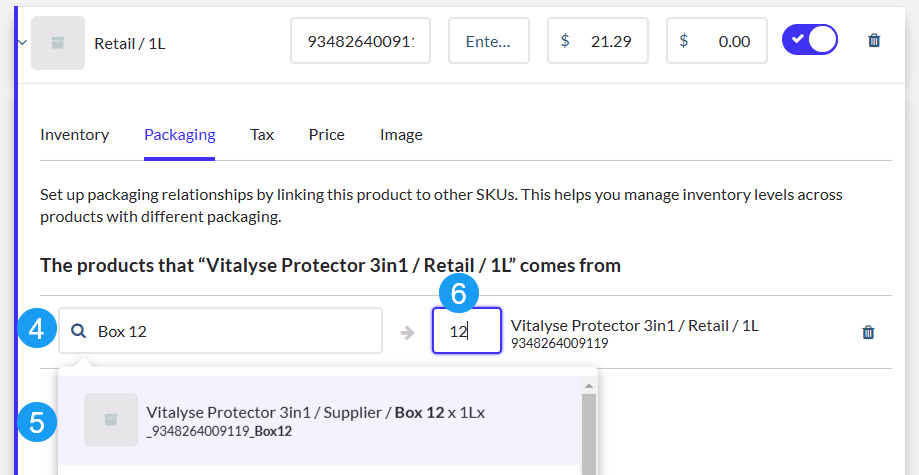
Task: Select the Packaging tab
Action: (x=180, y=135)
